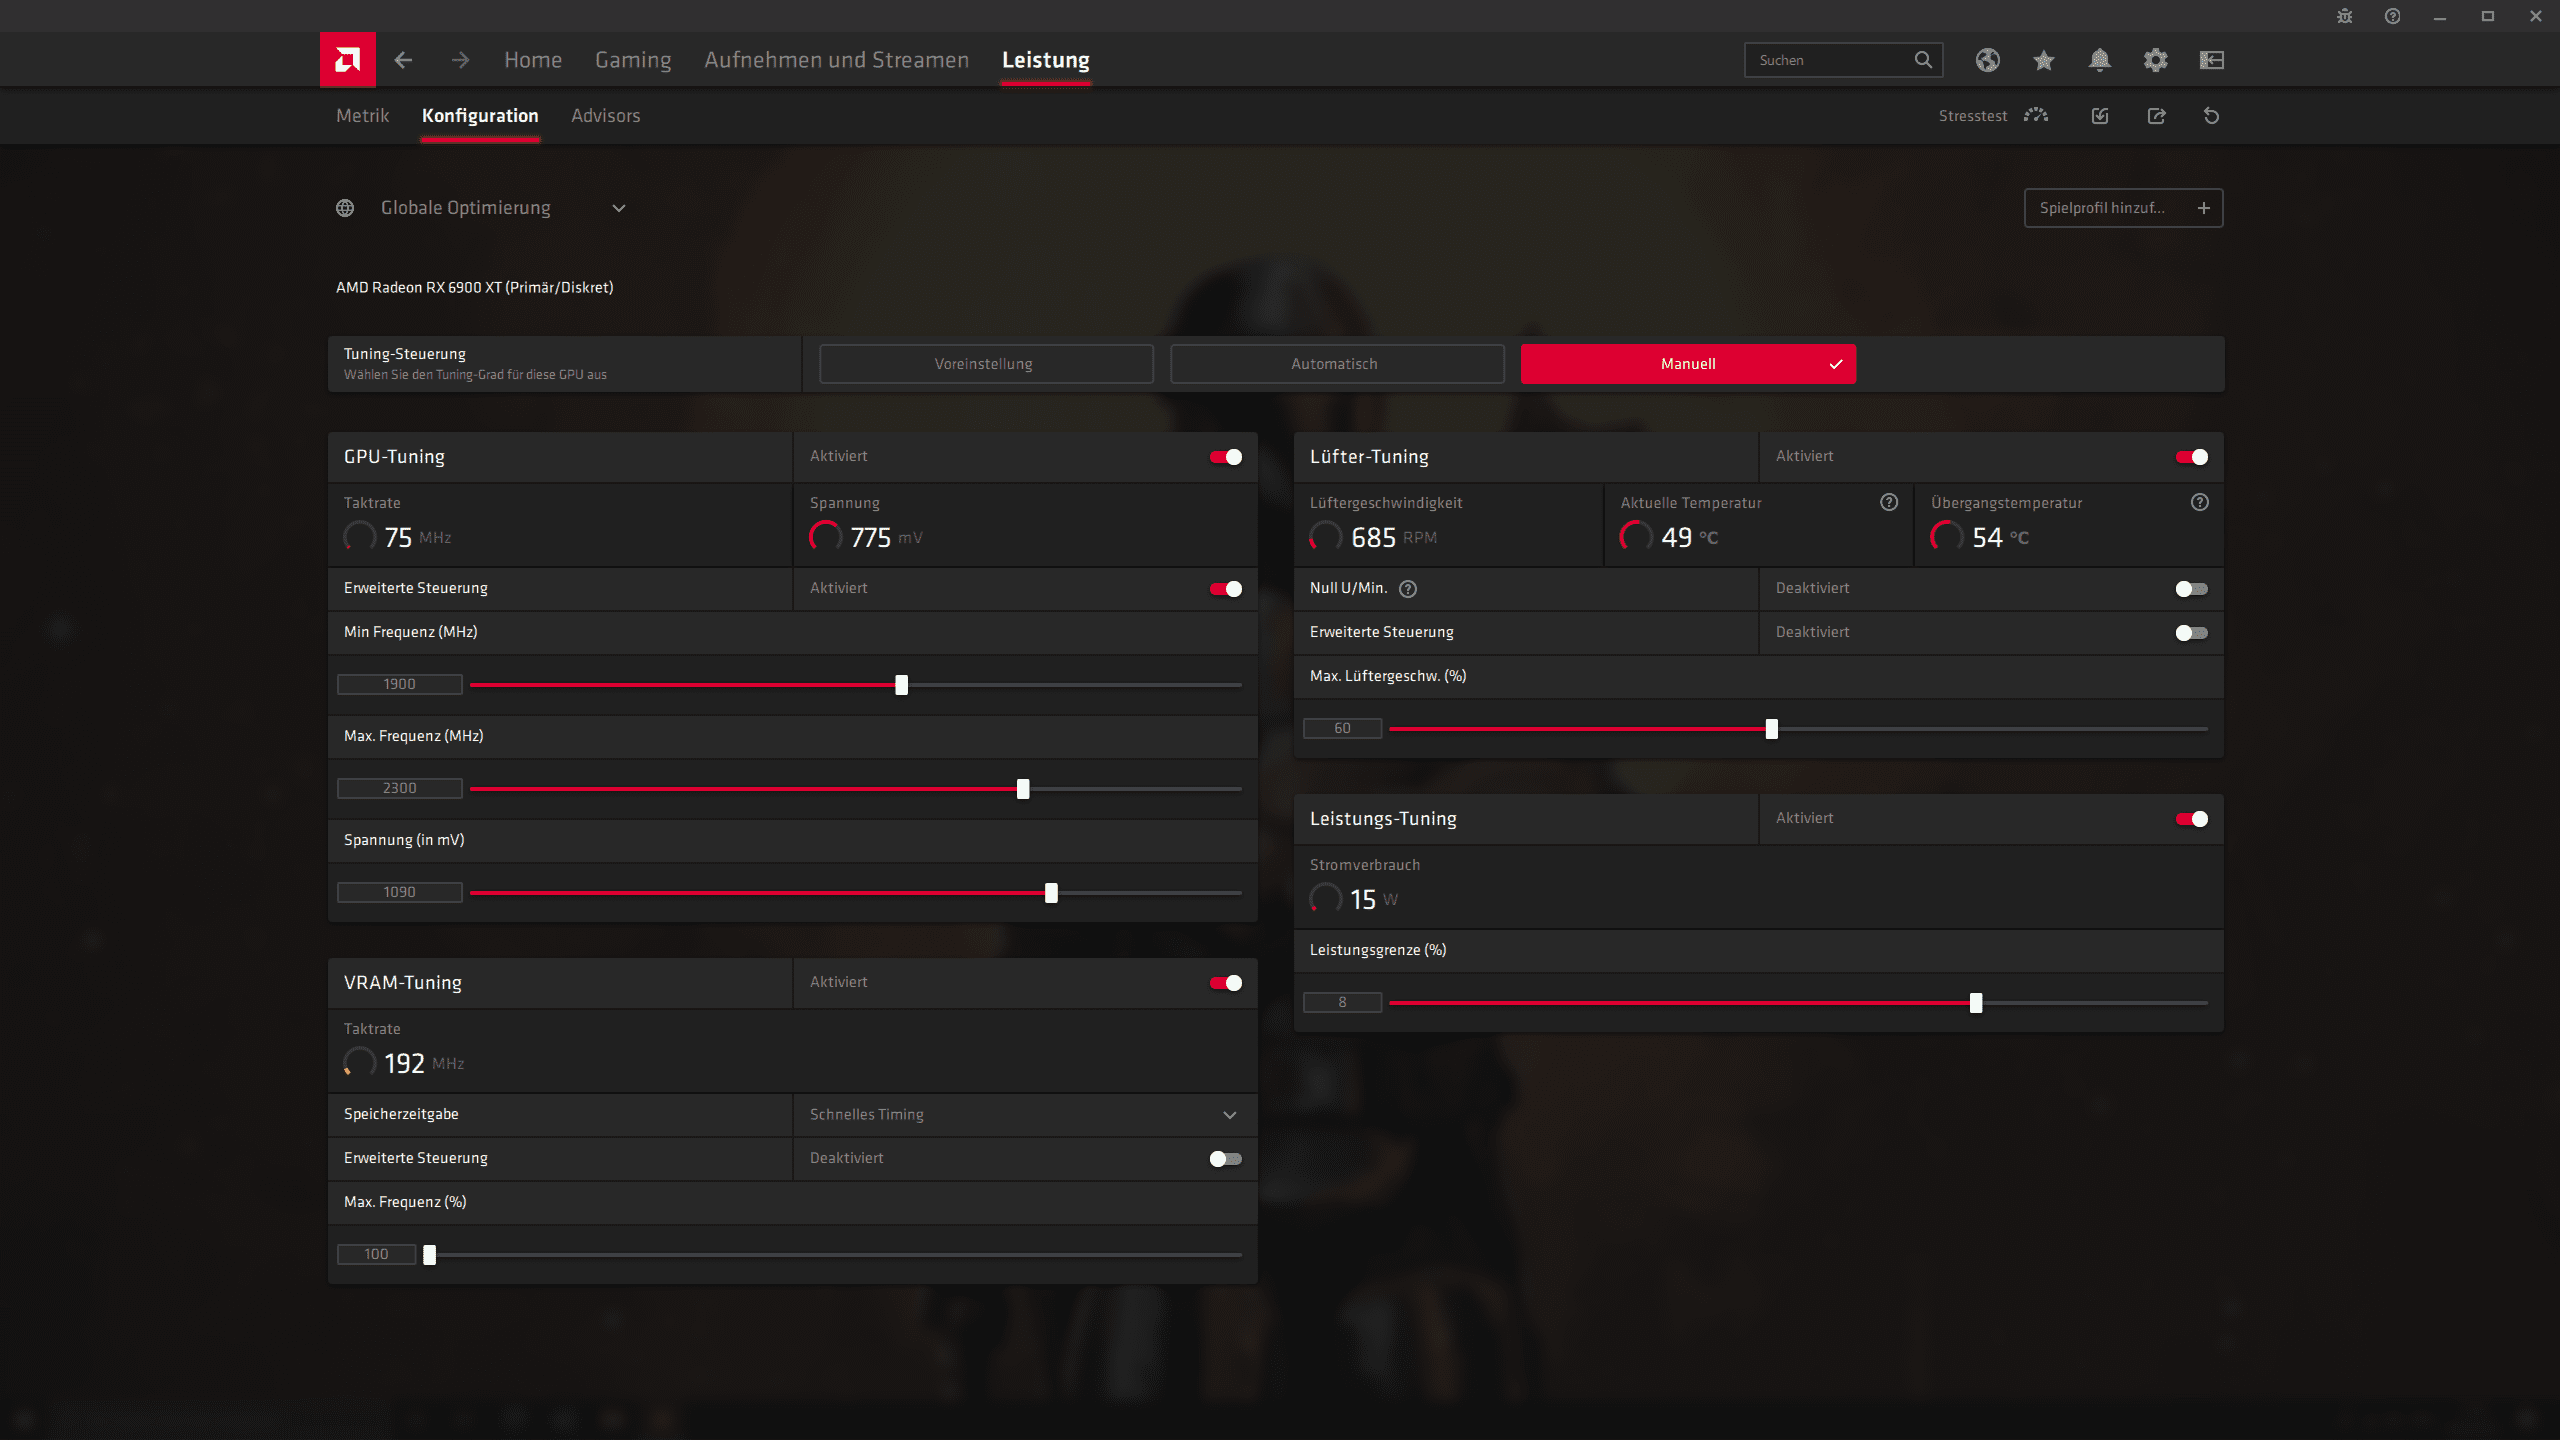Image resolution: width=2560 pixels, height=1440 pixels.
Task: Disable the GPU-Tuning toggle
Action: [1225, 457]
